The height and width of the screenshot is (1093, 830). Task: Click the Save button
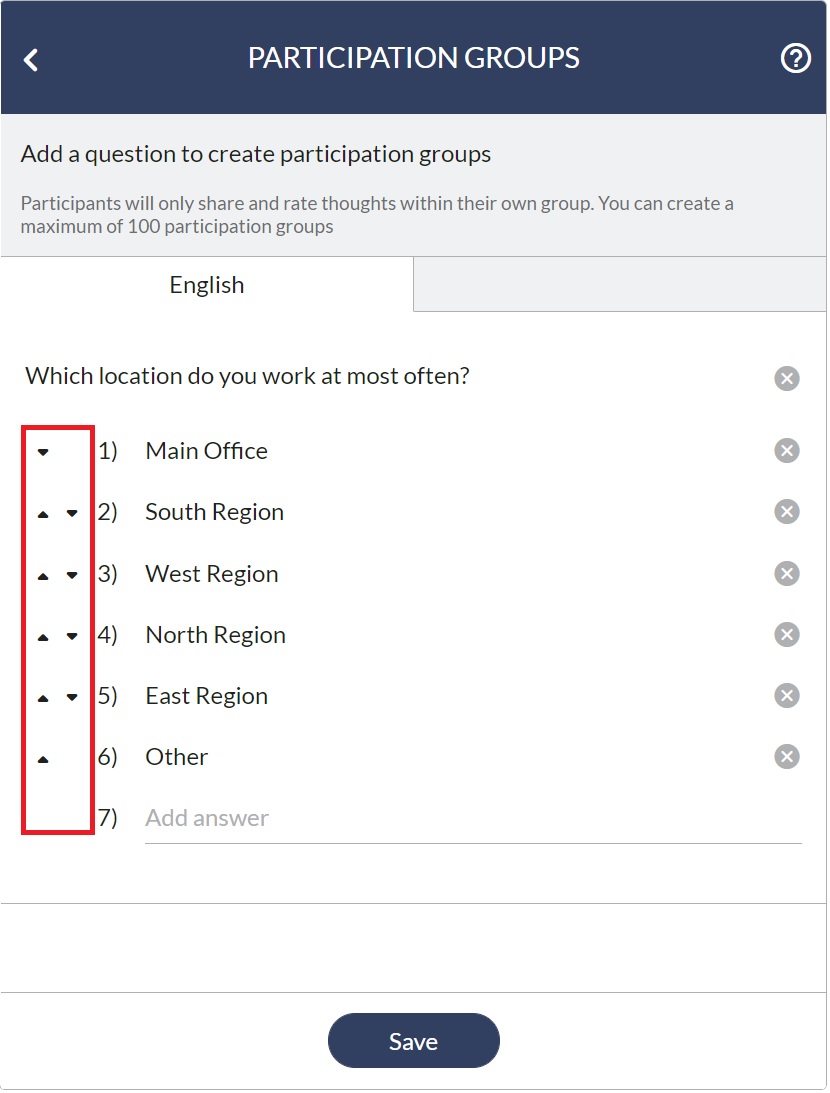[413, 1041]
